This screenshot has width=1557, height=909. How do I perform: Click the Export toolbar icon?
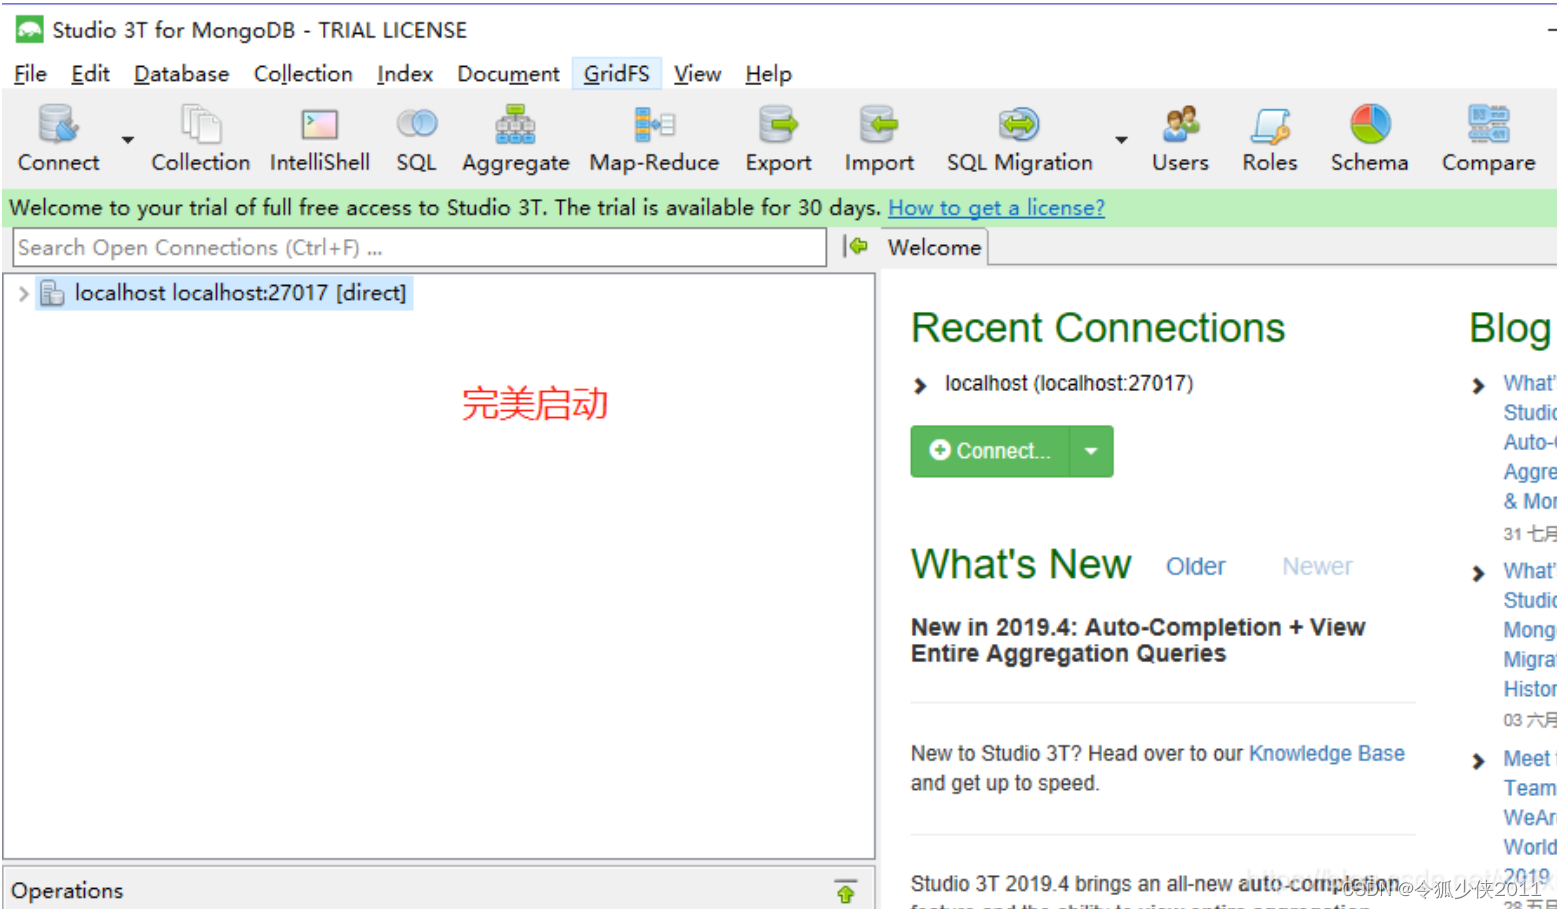[x=778, y=125]
